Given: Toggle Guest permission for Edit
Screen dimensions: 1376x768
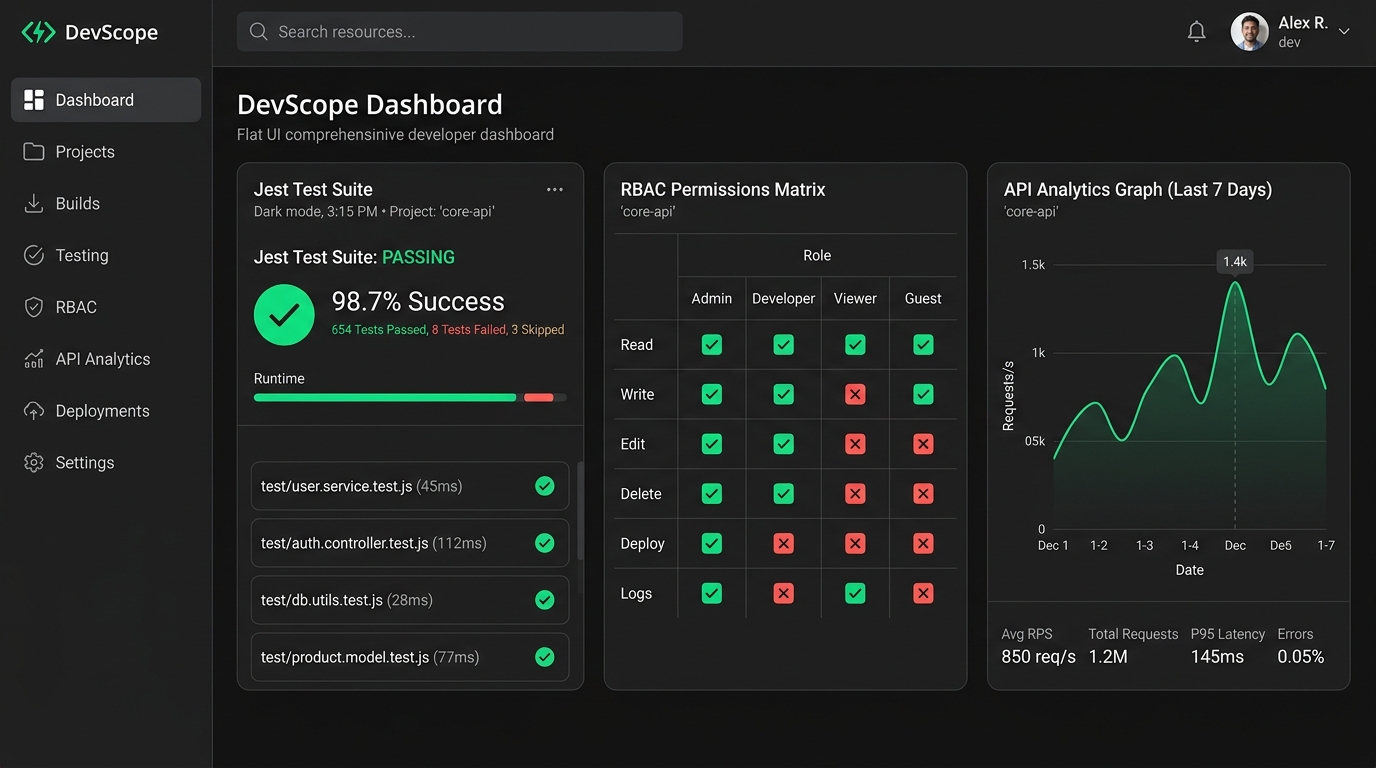Looking at the screenshot, I should tap(923, 444).
